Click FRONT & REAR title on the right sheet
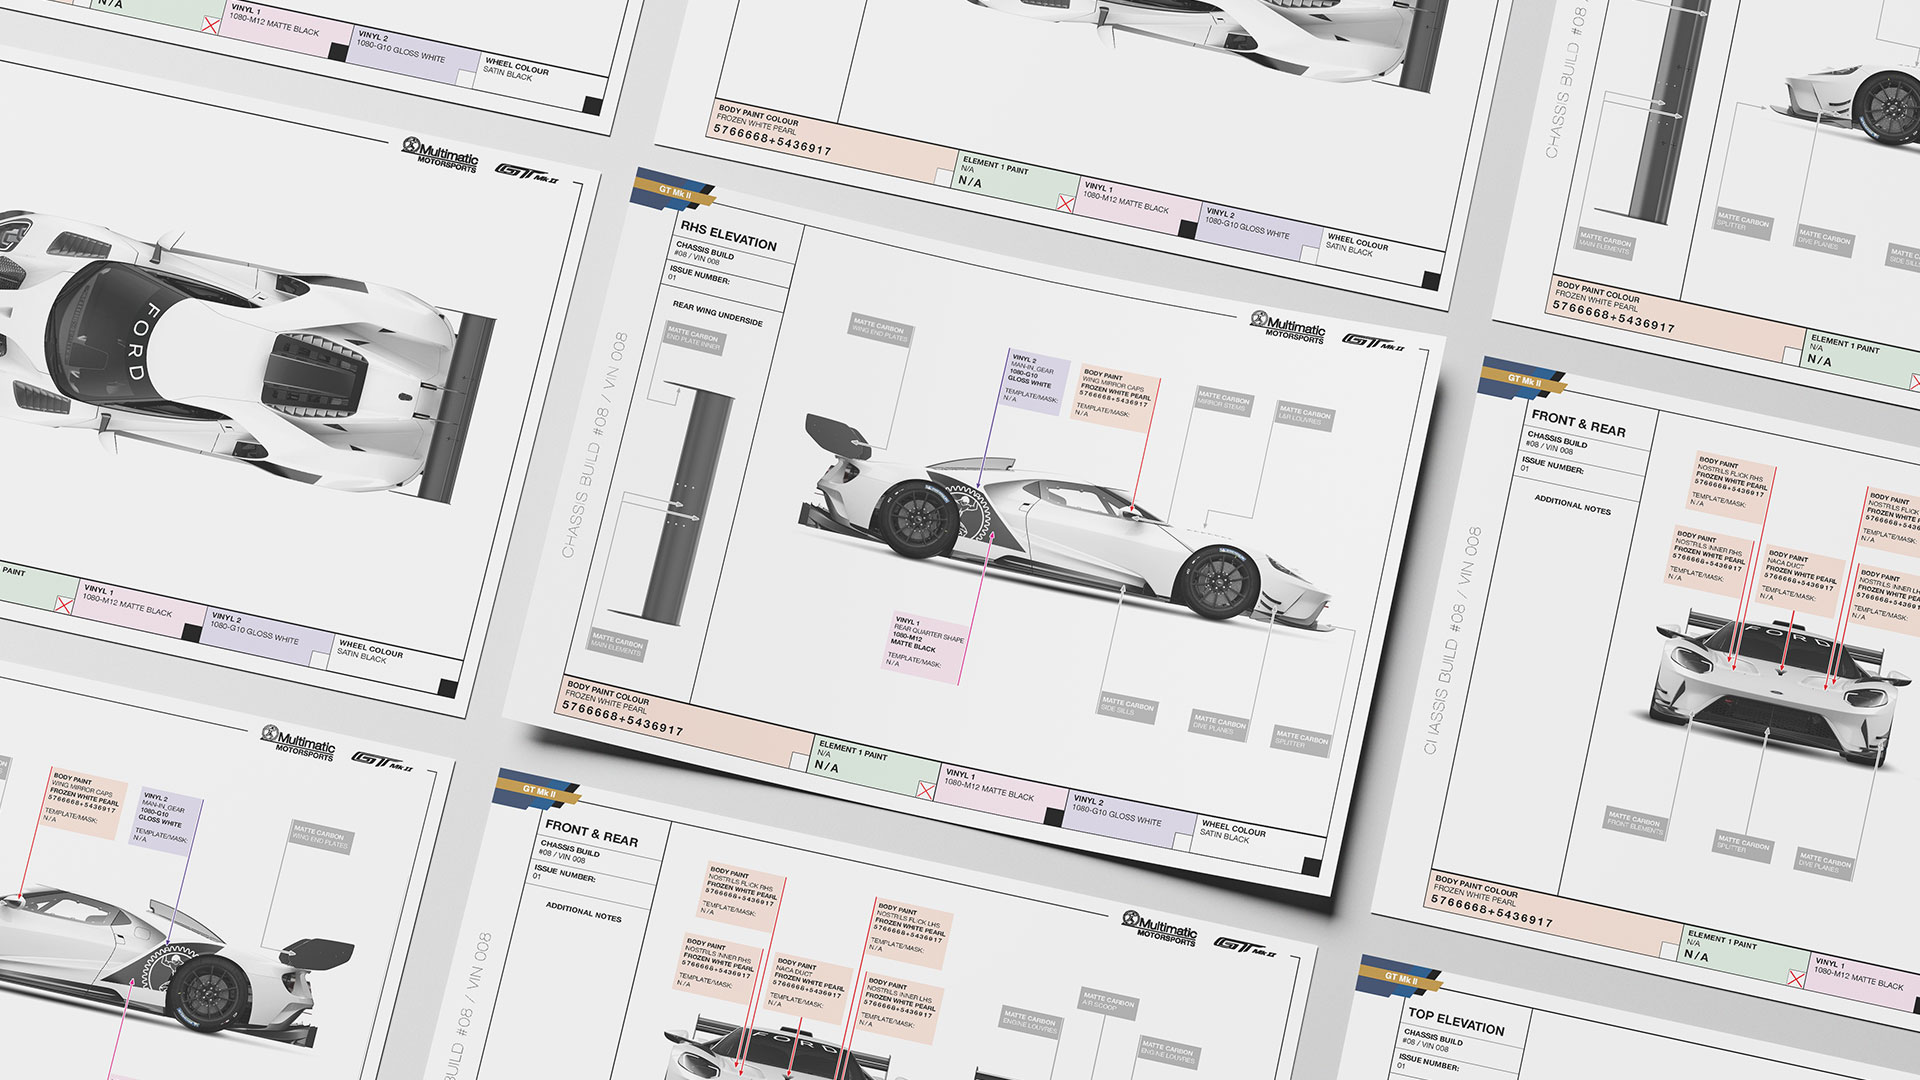Viewport: 1920px width, 1080px height. (x=1579, y=422)
